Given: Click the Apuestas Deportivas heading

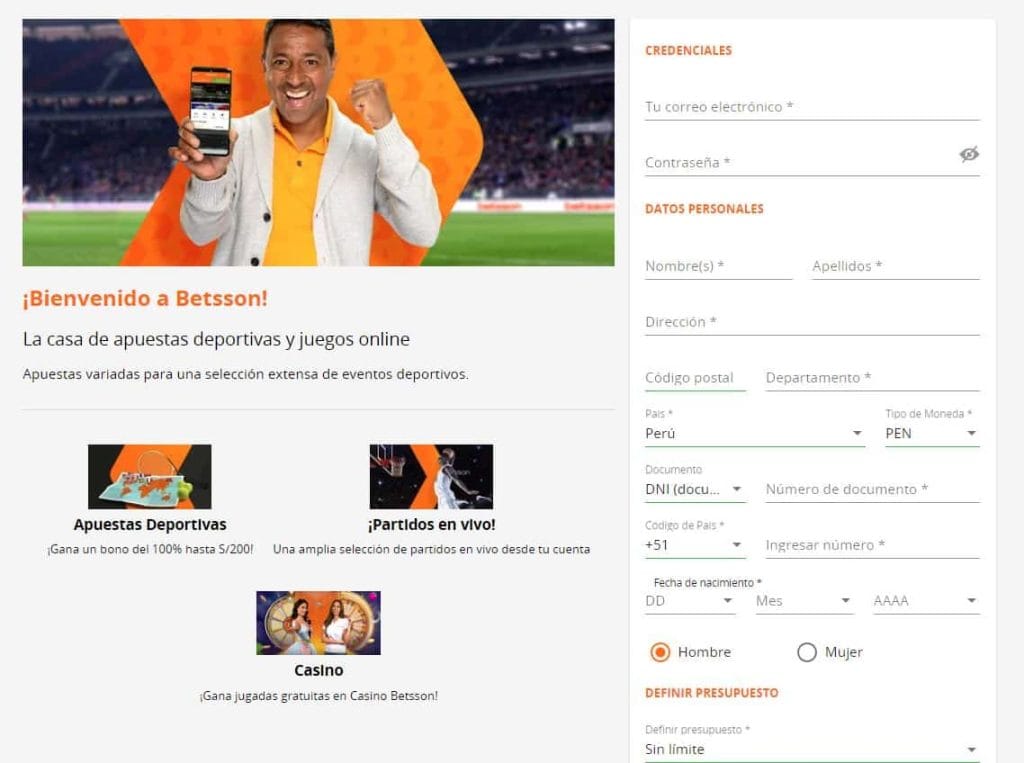Looking at the screenshot, I should point(150,525).
